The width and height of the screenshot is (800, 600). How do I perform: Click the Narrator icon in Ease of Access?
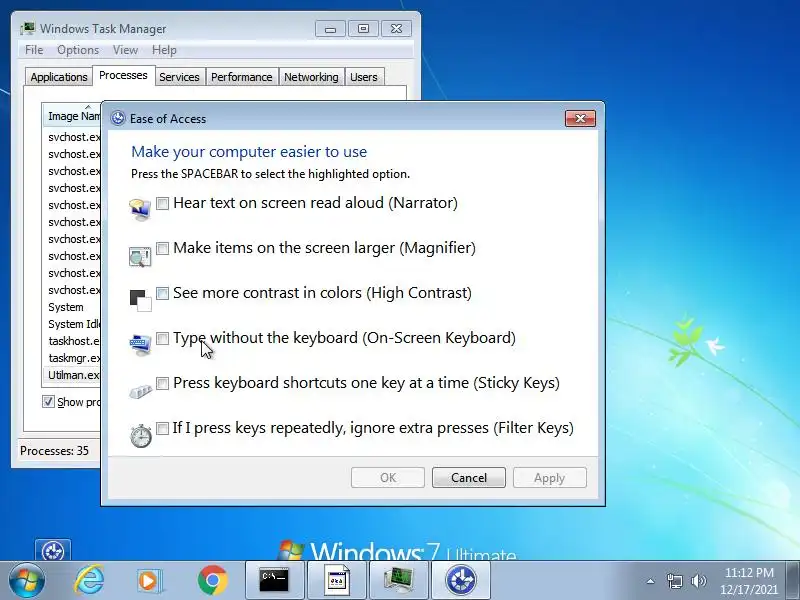point(140,209)
